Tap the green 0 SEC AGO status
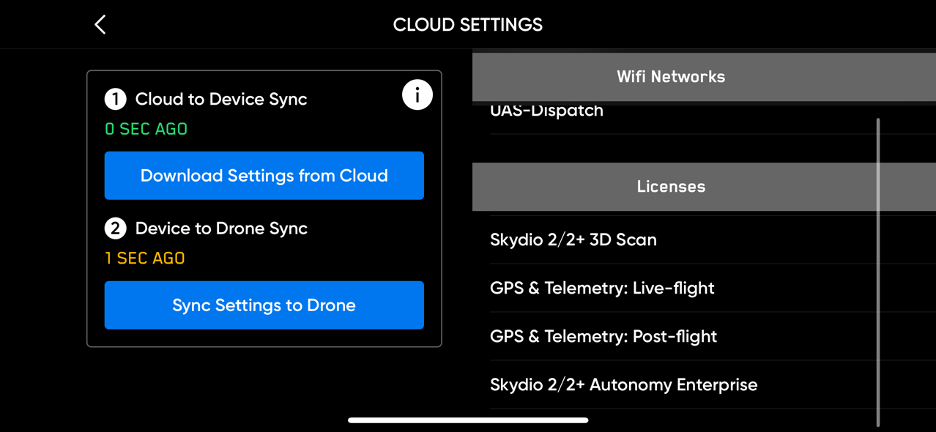Image resolution: width=936 pixels, height=432 pixels. click(146, 129)
